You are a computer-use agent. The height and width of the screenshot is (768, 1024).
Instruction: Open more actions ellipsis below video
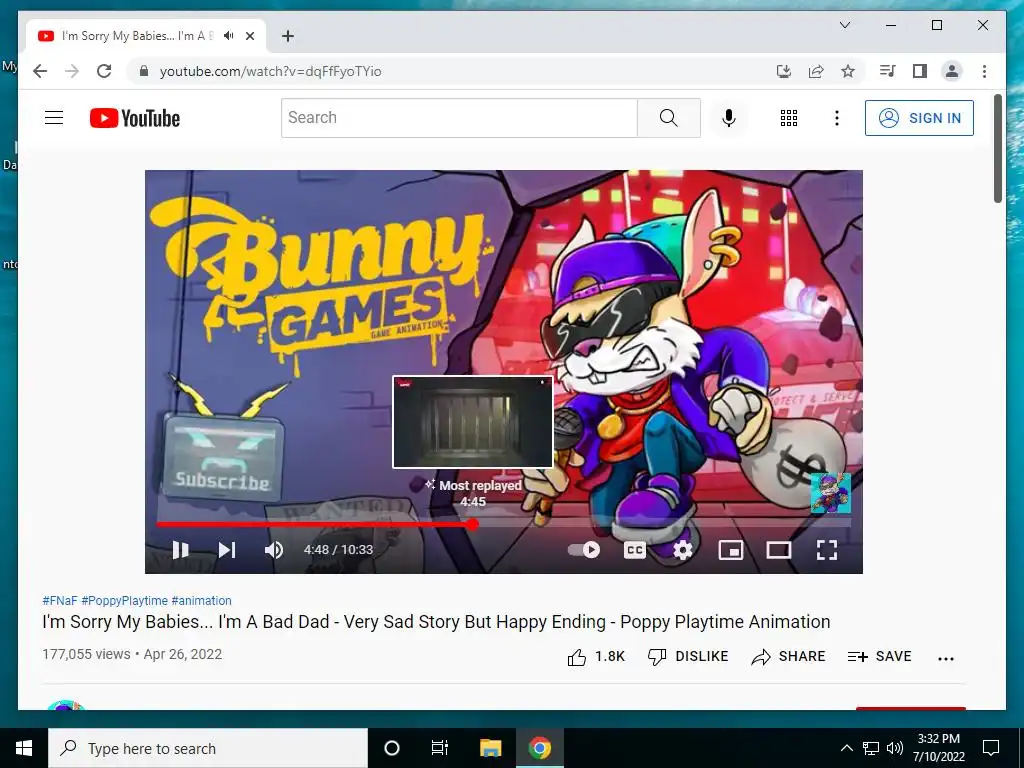[946, 658]
